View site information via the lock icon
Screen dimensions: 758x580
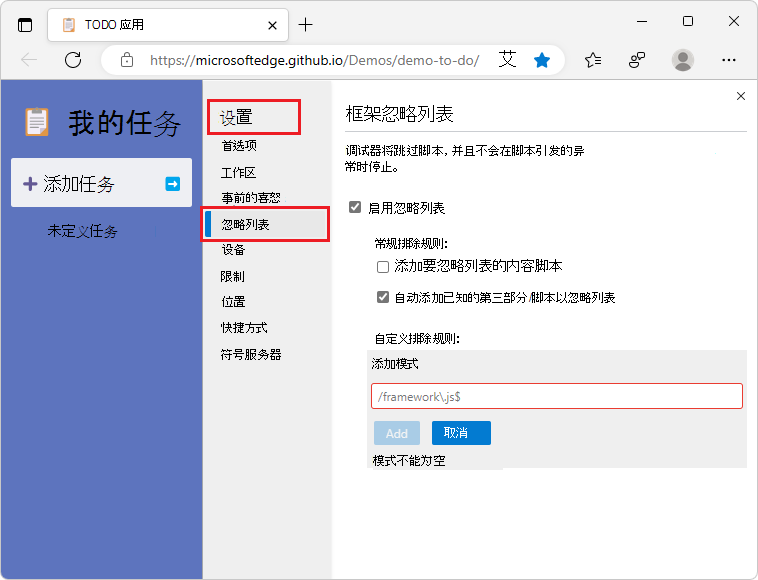coord(127,60)
